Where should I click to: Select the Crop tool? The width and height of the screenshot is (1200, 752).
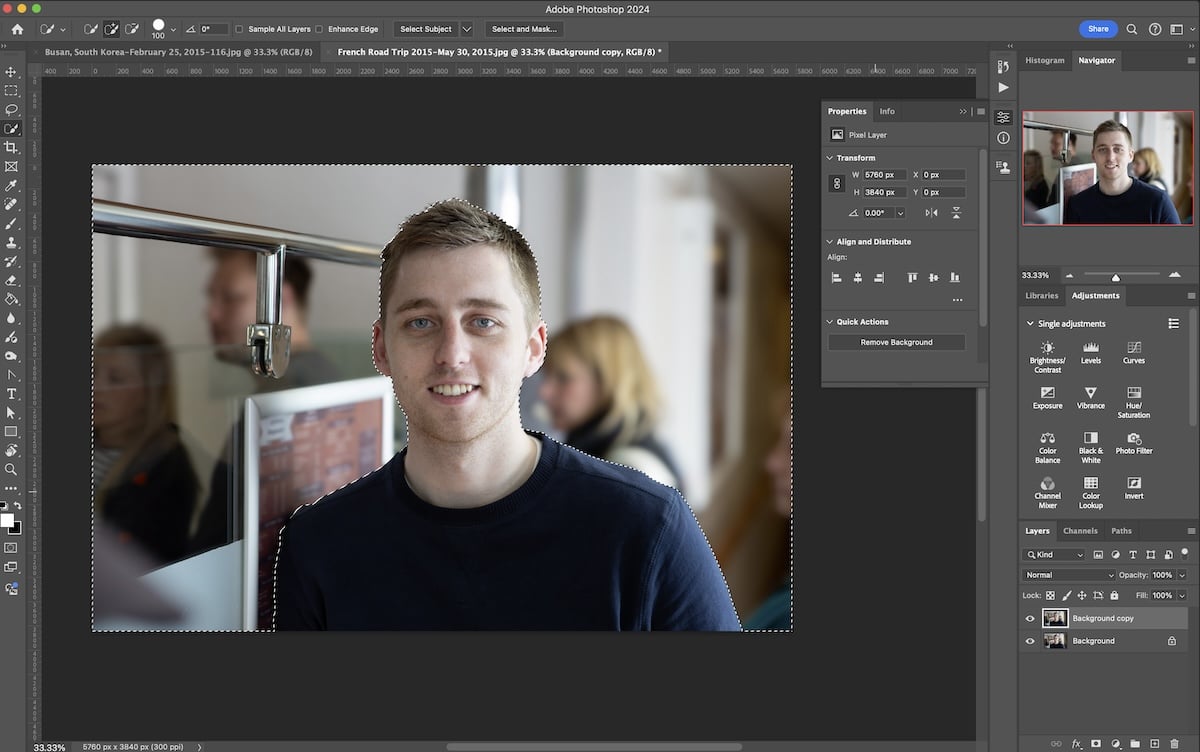(12, 146)
